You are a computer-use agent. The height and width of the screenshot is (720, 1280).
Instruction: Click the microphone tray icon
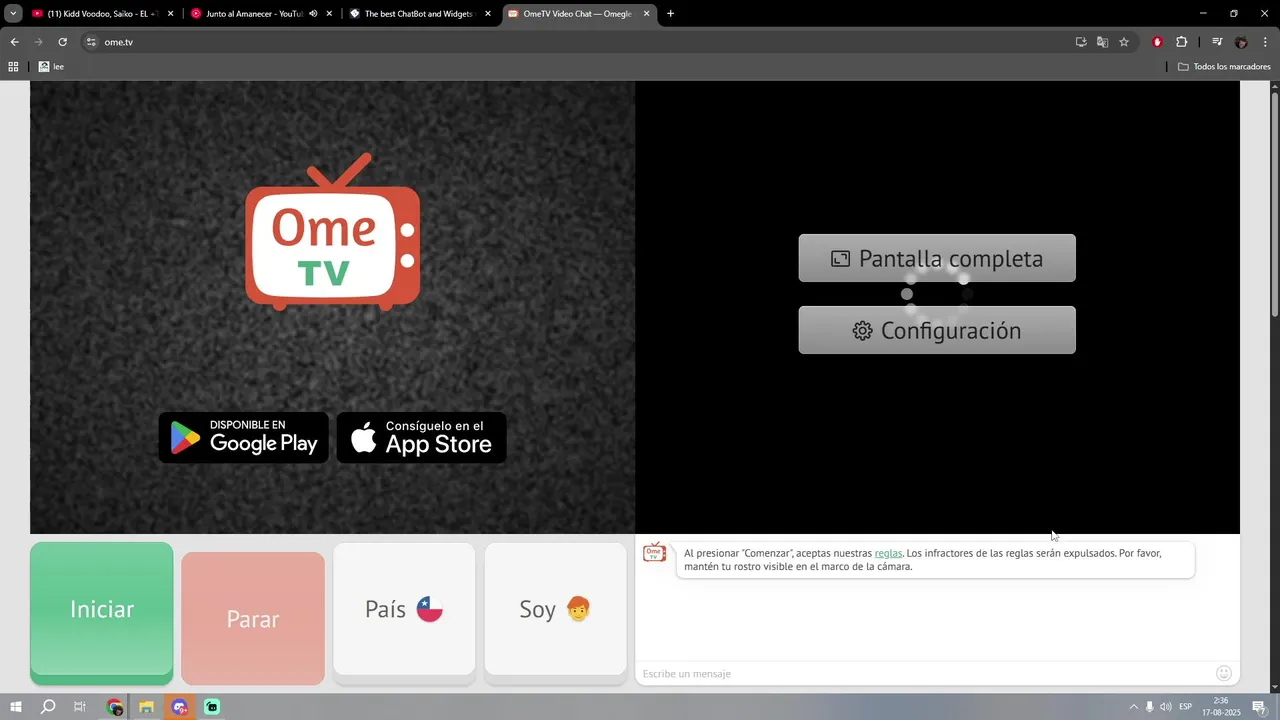click(1149, 707)
